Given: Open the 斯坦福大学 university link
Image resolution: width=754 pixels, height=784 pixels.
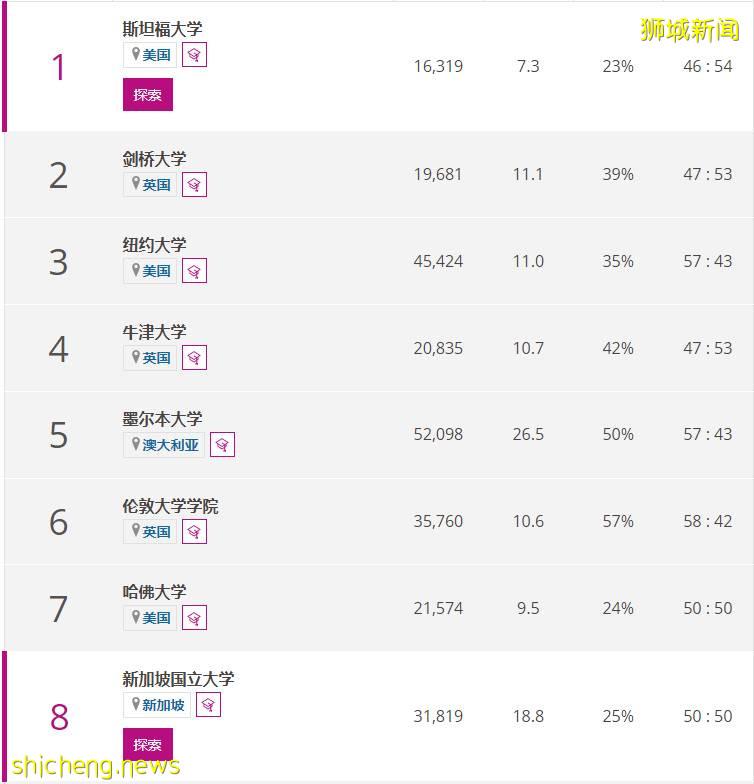Looking at the screenshot, I should coord(162,29).
